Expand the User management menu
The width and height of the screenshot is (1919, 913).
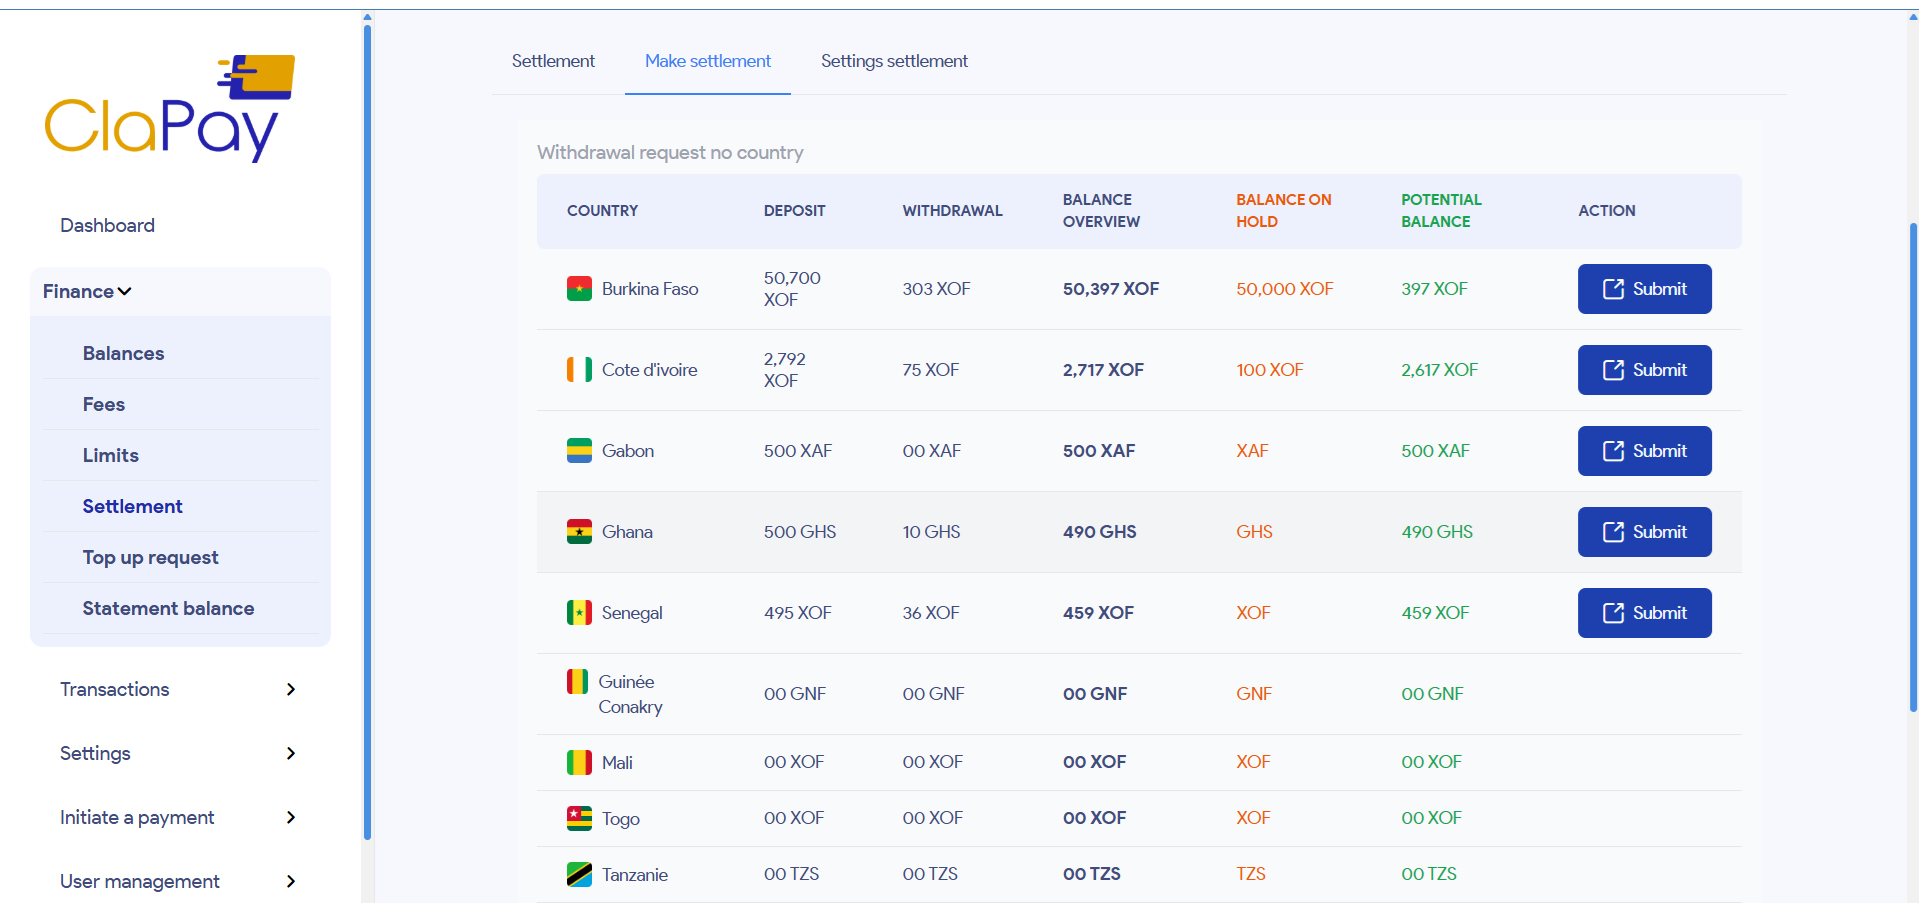[178, 881]
